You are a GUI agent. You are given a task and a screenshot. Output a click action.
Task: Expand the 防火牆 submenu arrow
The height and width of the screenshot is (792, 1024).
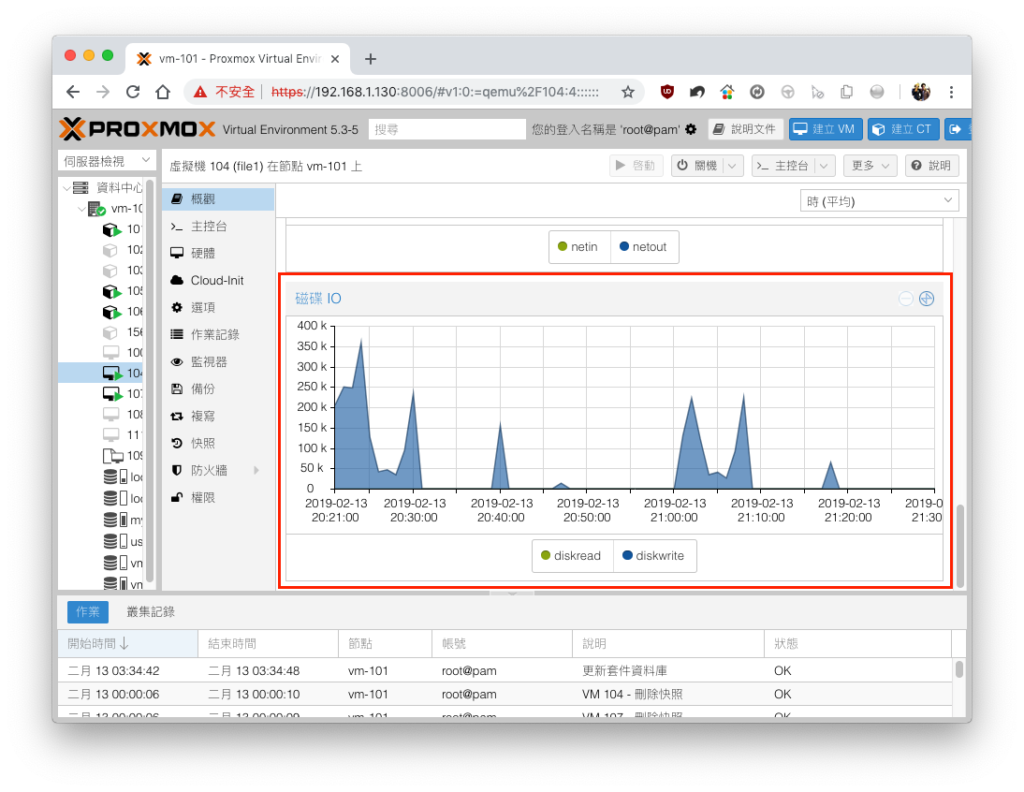click(256, 470)
